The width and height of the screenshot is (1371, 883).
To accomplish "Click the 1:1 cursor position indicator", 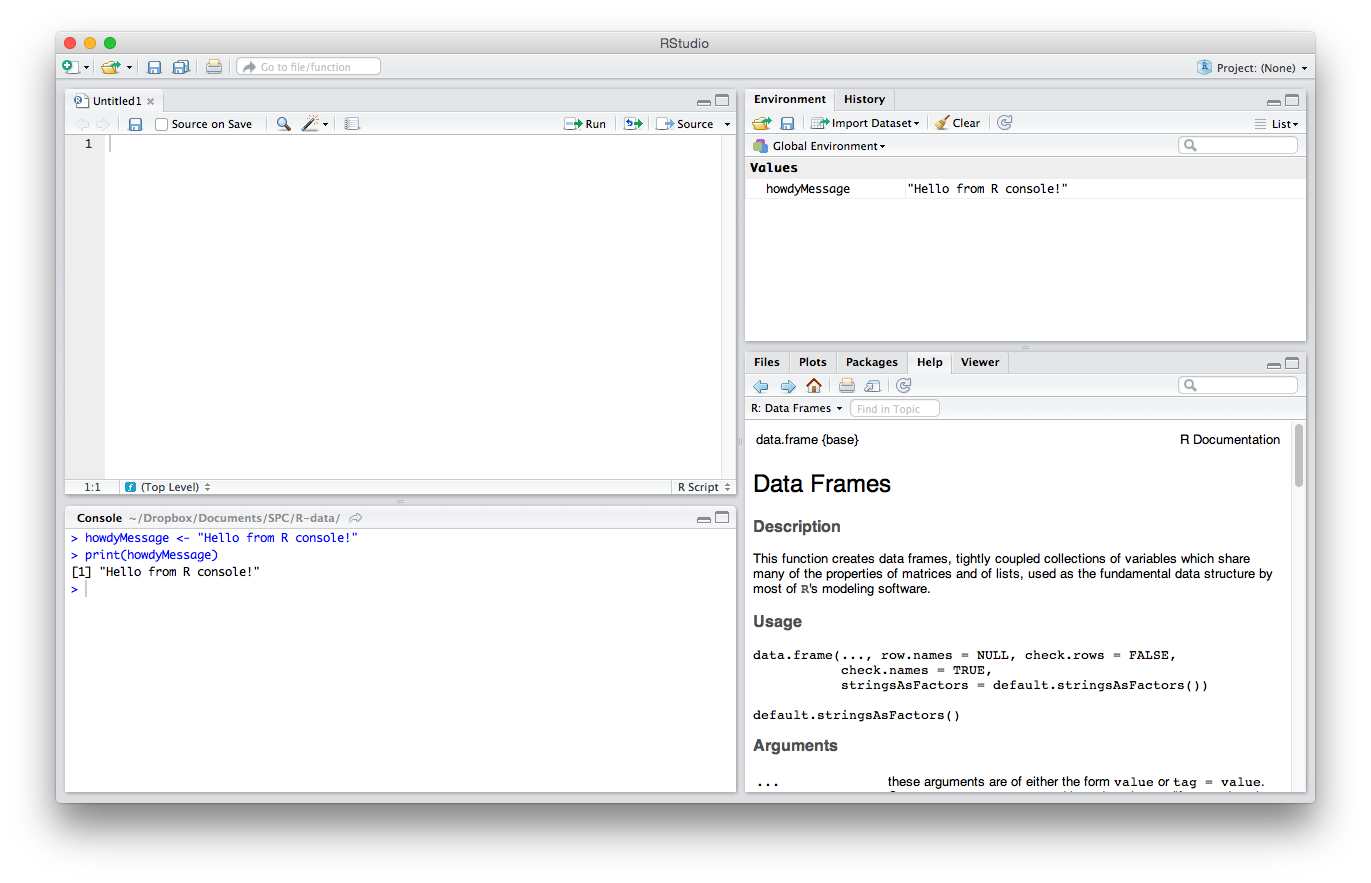I will point(92,487).
